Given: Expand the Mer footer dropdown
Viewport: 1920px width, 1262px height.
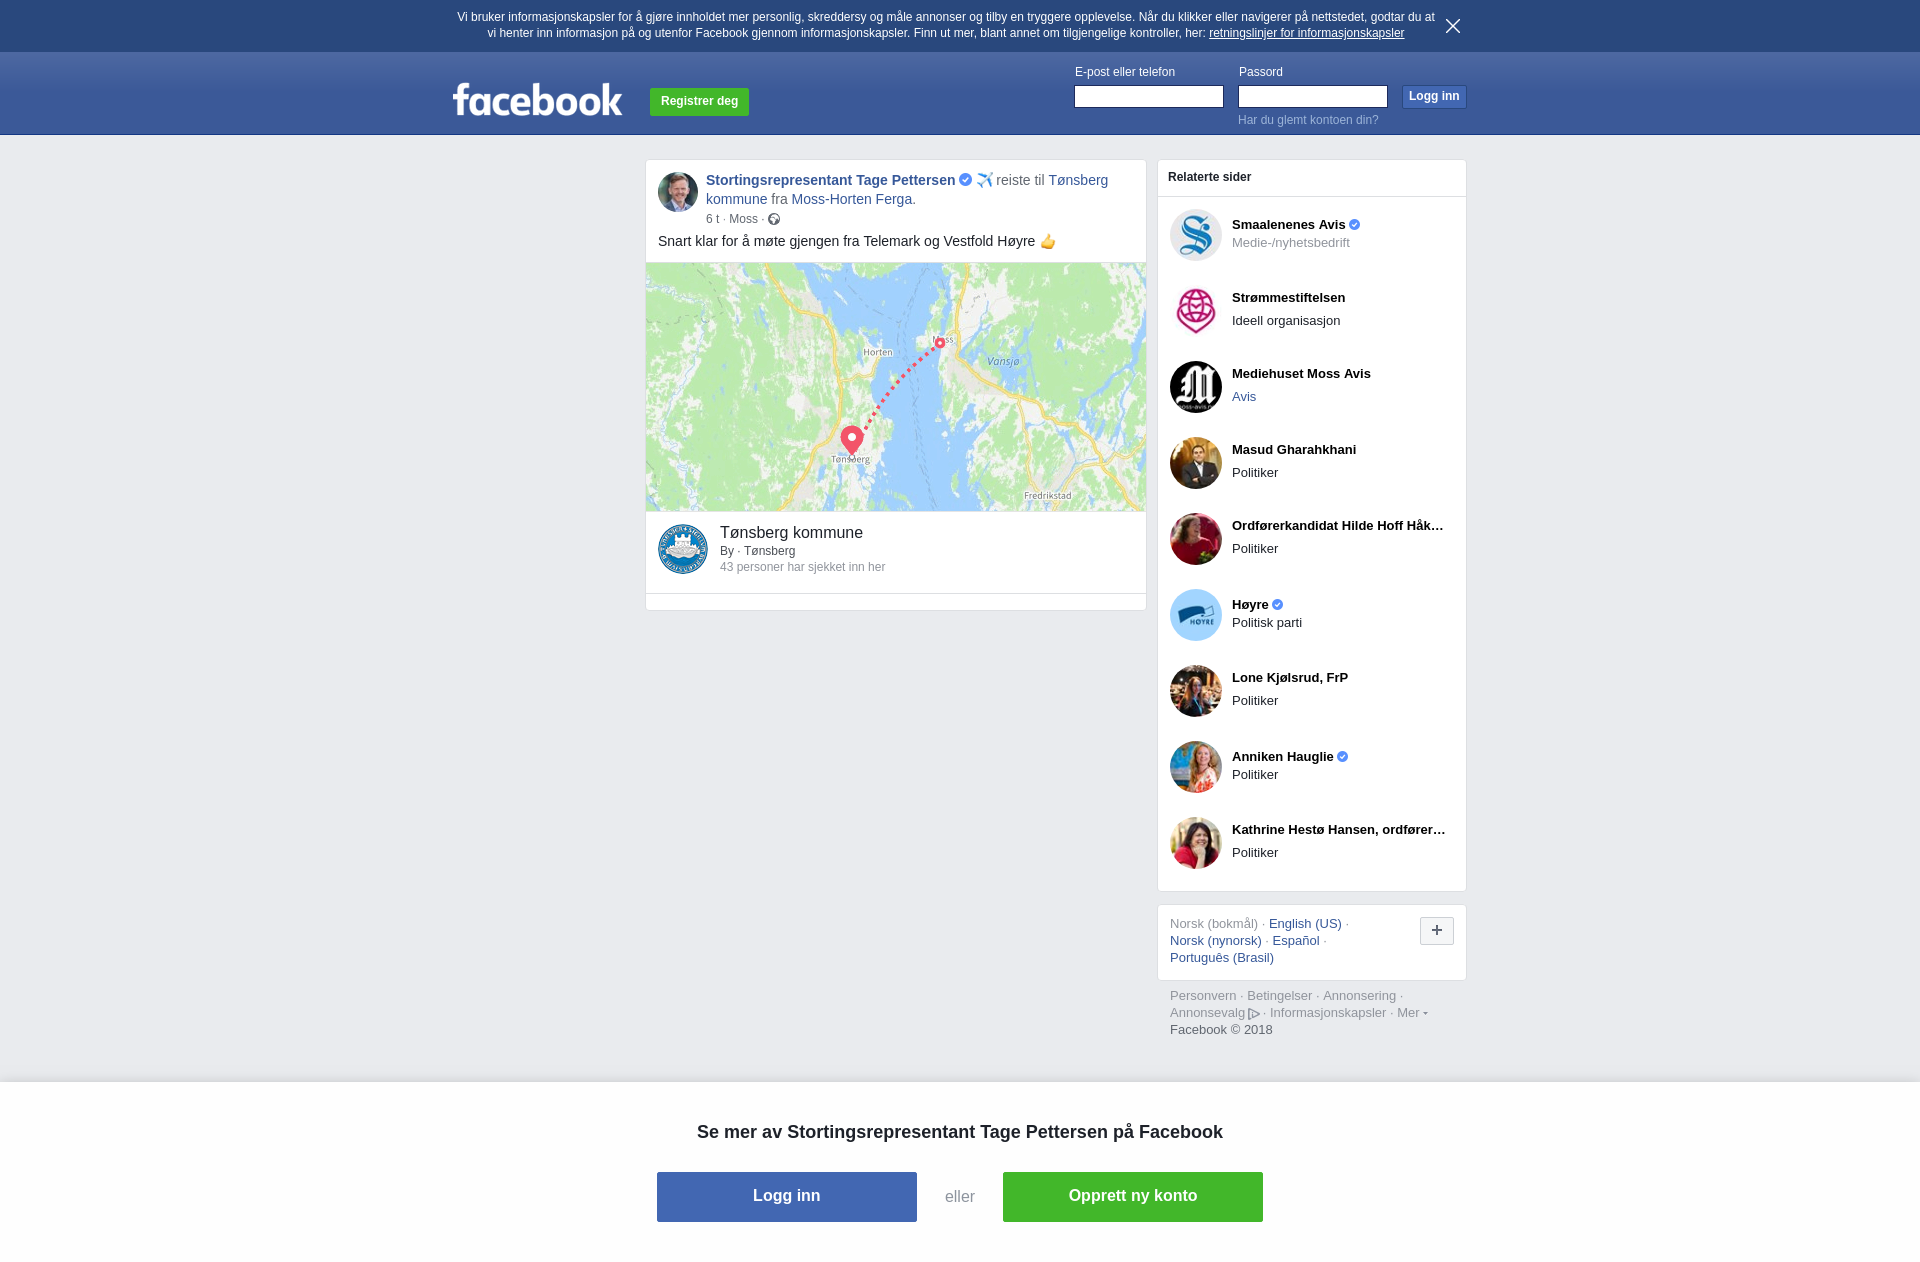Looking at the screenshot, I should (1412, 1013).
